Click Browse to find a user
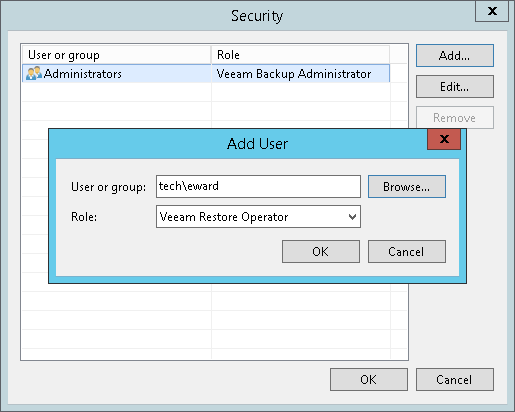Screen dimensions: 515x412 [407, 187]
